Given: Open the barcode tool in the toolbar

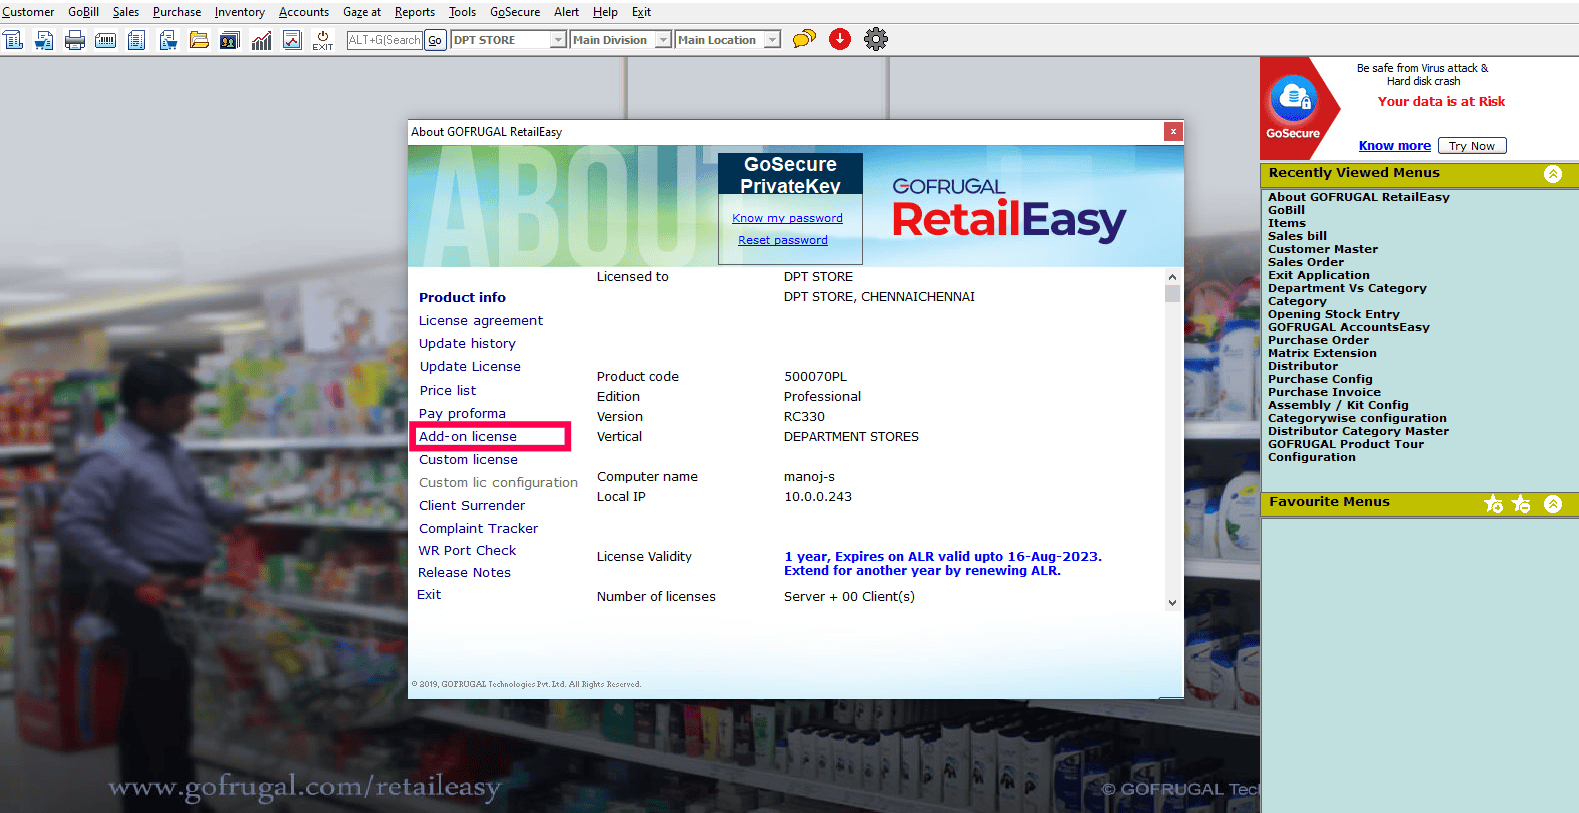Looking at the screenshot, I should point(106,40).
